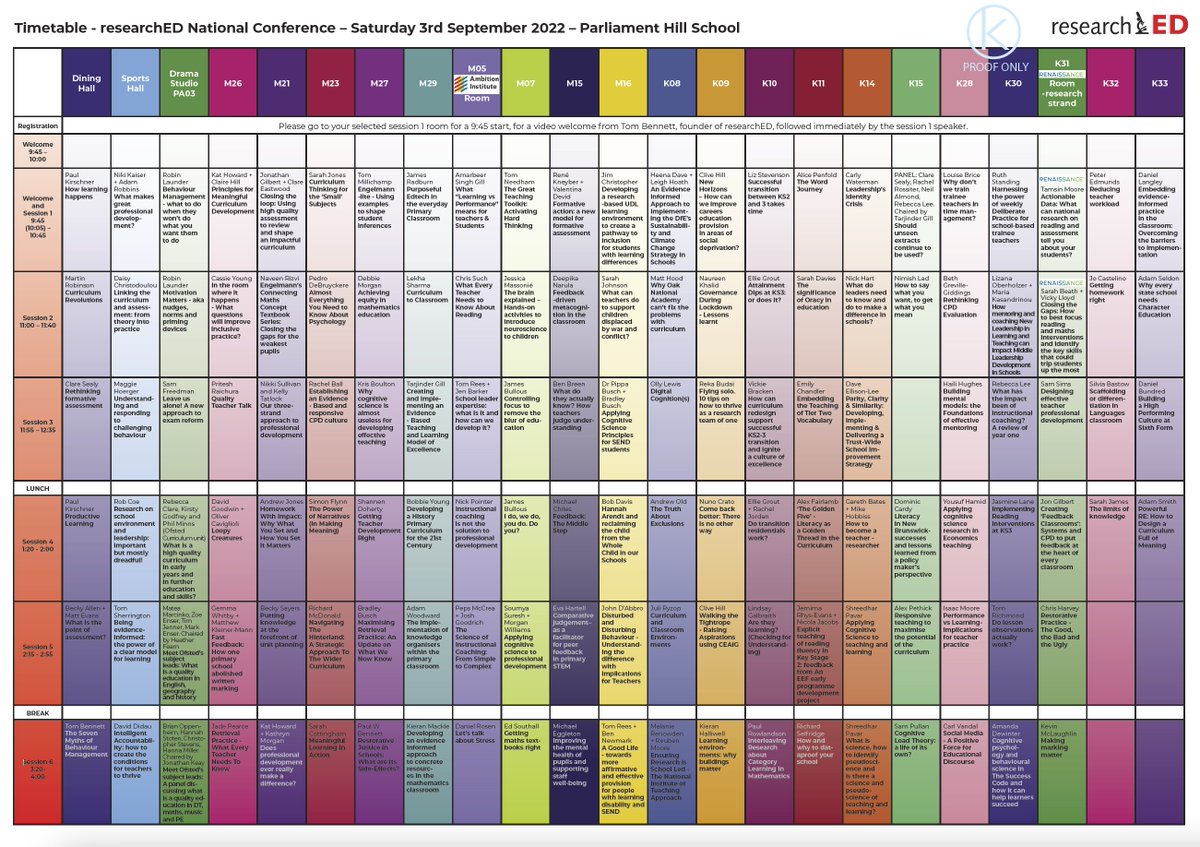Image resolution: width=1200 pixels, height=847 pixels.
Task: Click the M27 room header
Action: [x=379, y=83]
